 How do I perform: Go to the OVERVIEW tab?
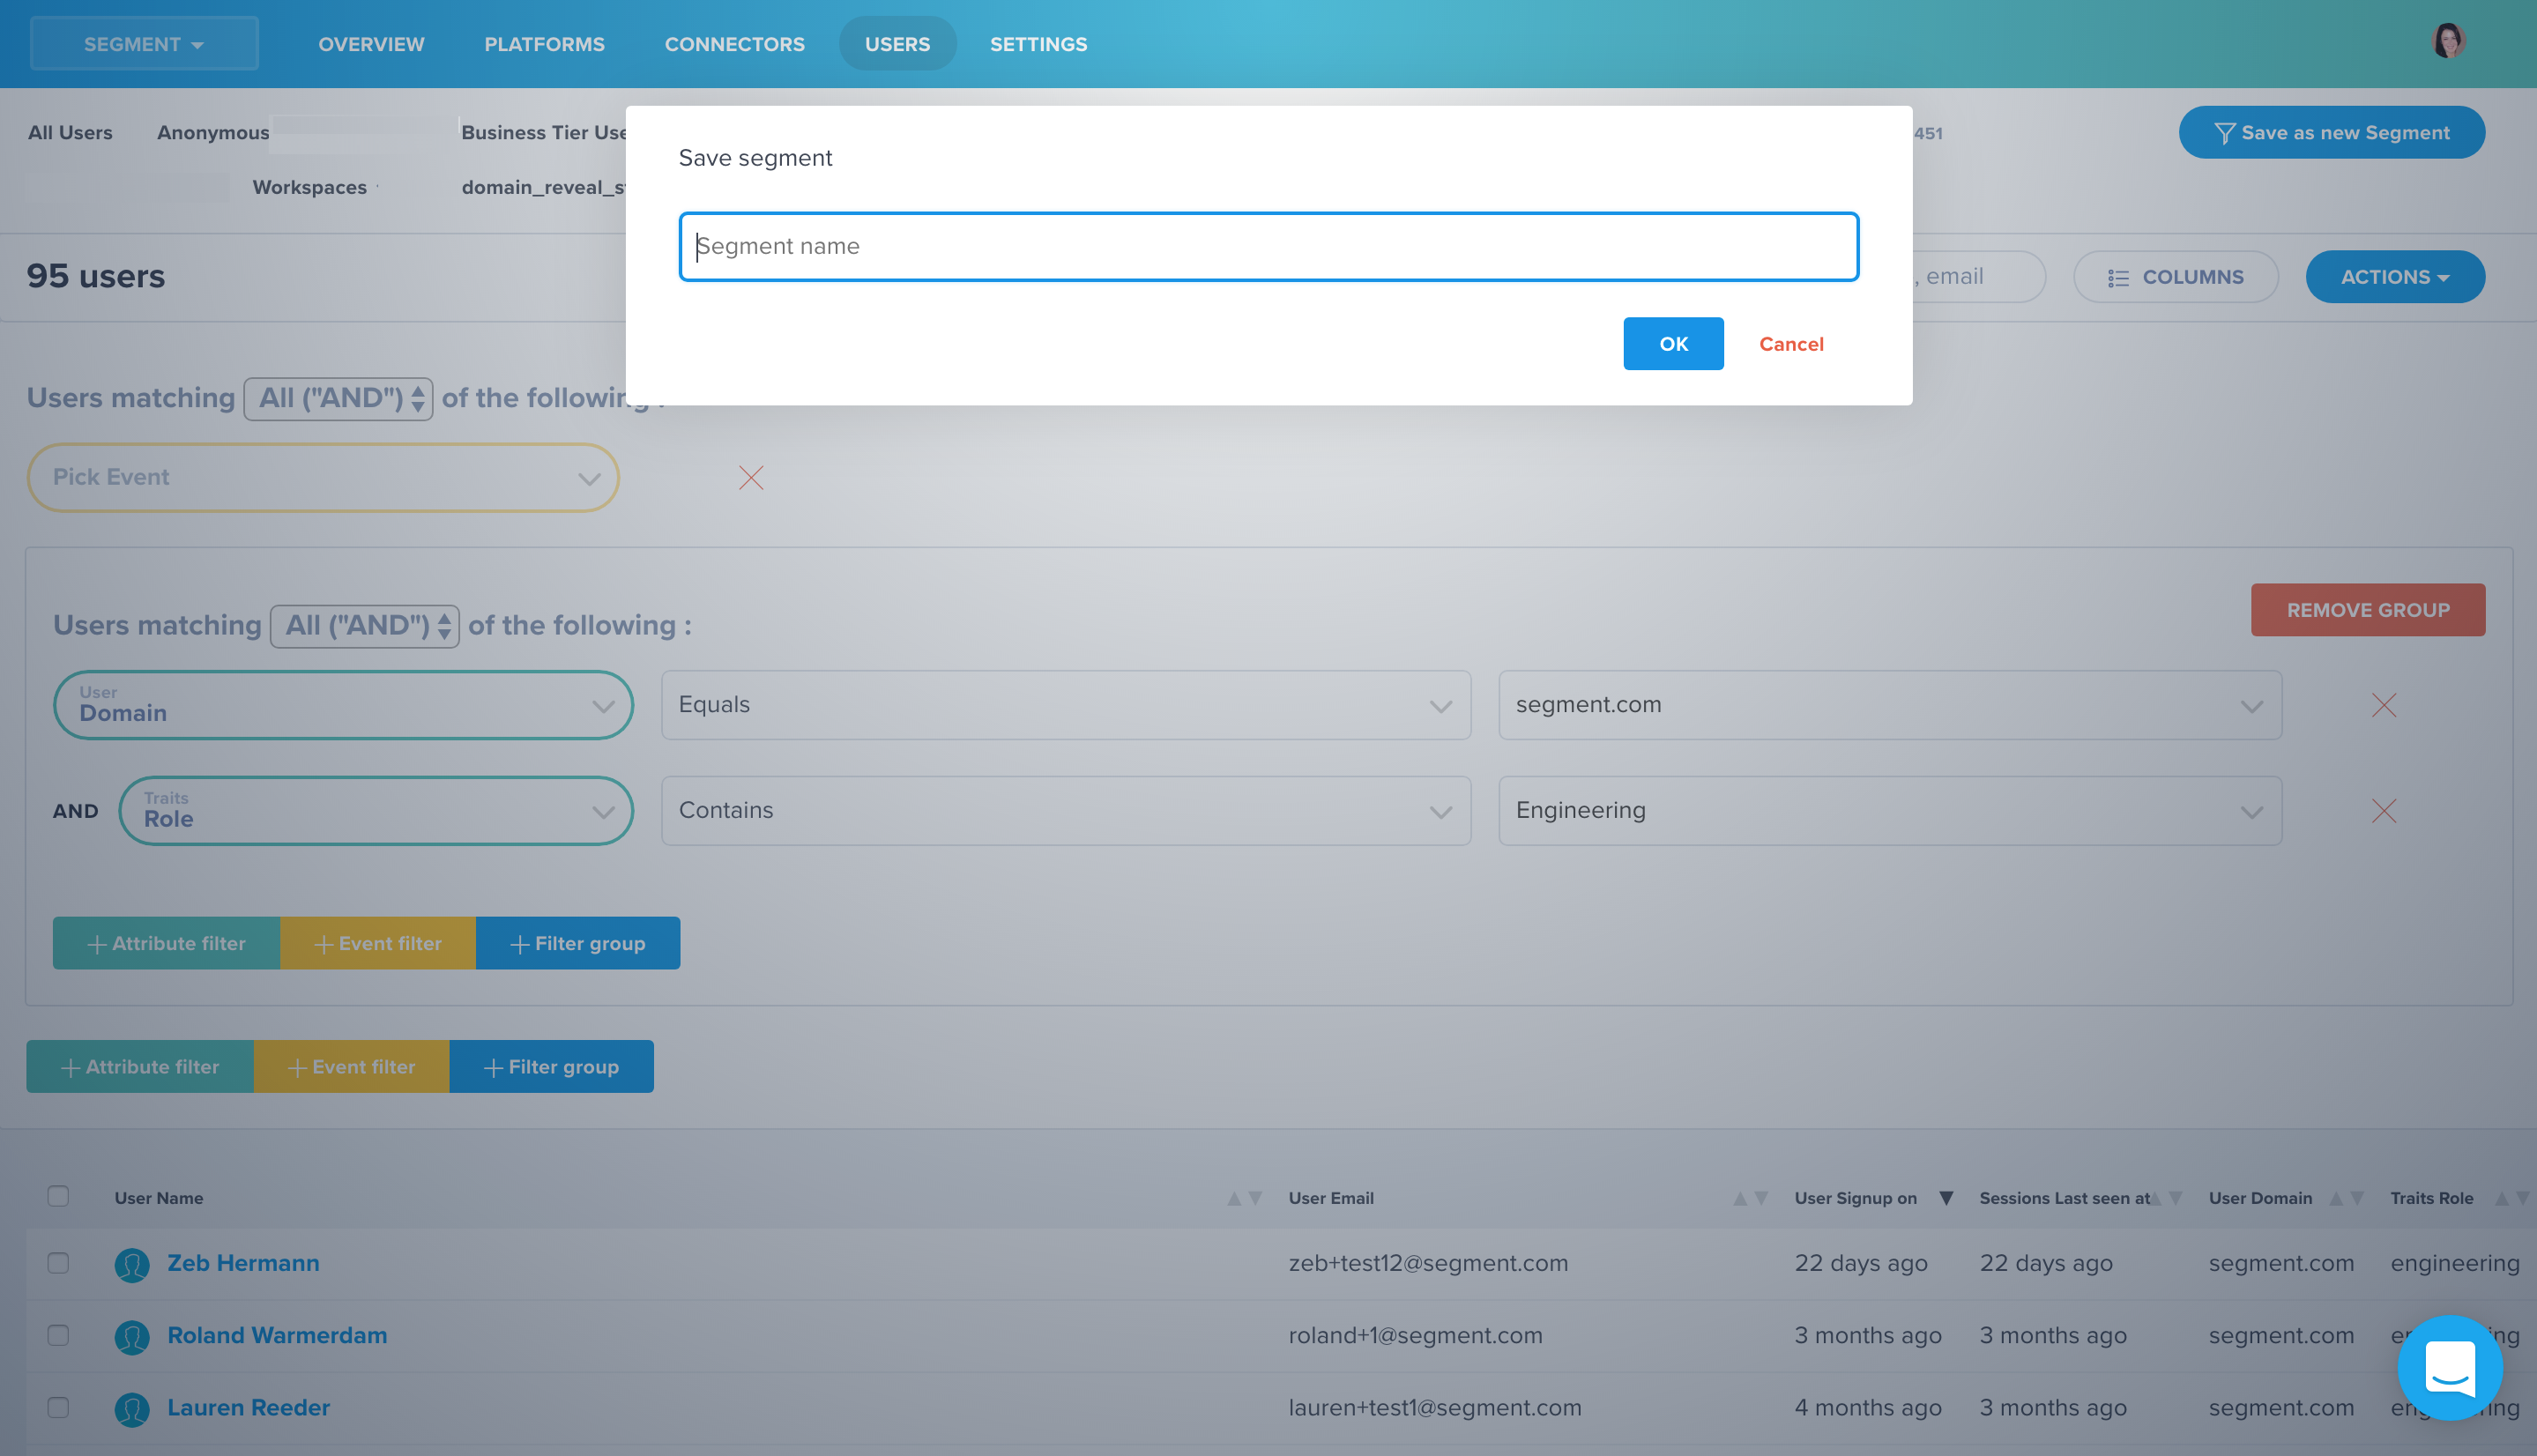pyautogui.click(x=371, y=44)
